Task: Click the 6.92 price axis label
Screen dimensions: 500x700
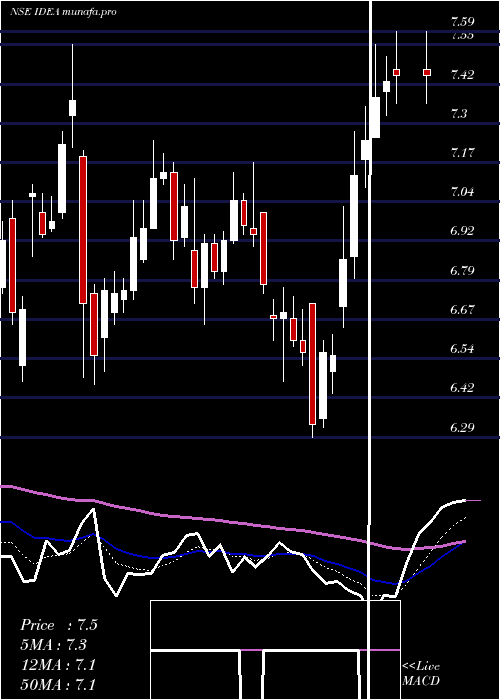Action: [462, 231]
